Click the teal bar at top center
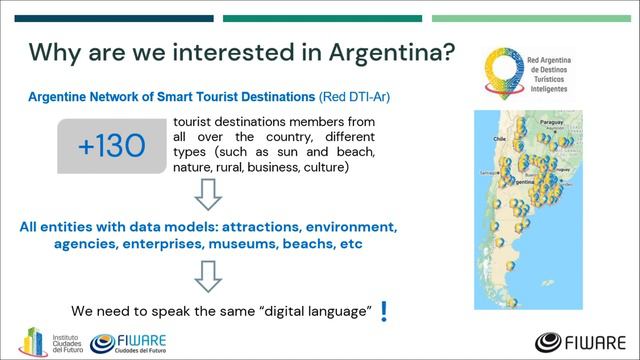 [322, 18]
